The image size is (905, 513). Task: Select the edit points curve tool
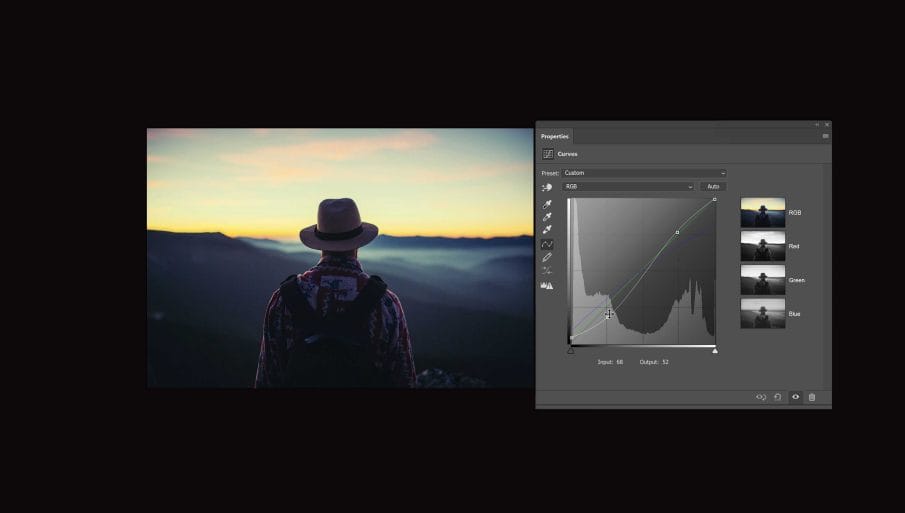click(x=547, y=244)
